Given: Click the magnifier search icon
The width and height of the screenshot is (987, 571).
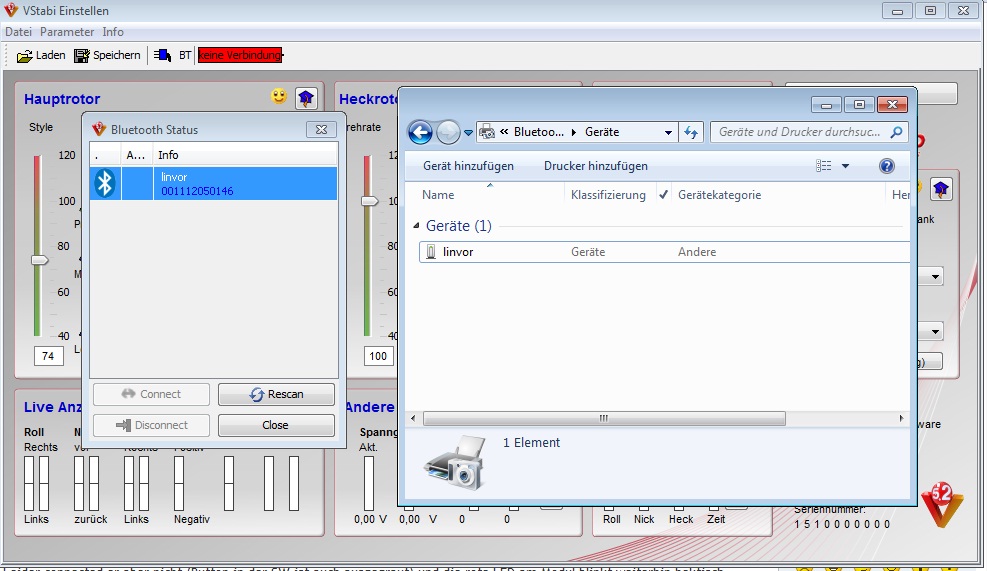Looking at the screenshot, I should coord(896,132).
